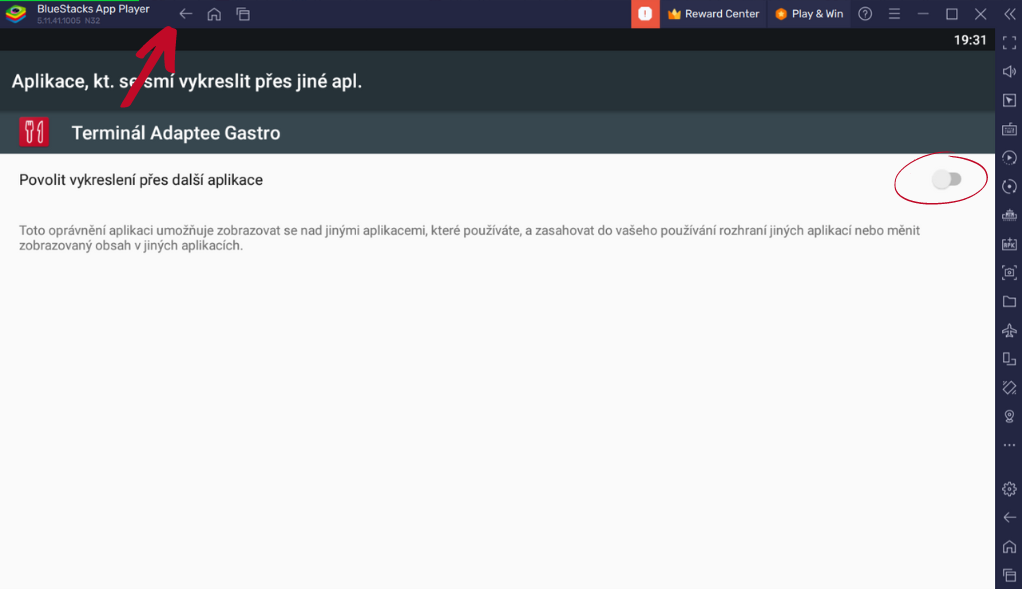Screen dimensions: 1022x589
Task: Go to BlueStacks home screen icon
Action: pyautogui.click(x=214, y=14)
